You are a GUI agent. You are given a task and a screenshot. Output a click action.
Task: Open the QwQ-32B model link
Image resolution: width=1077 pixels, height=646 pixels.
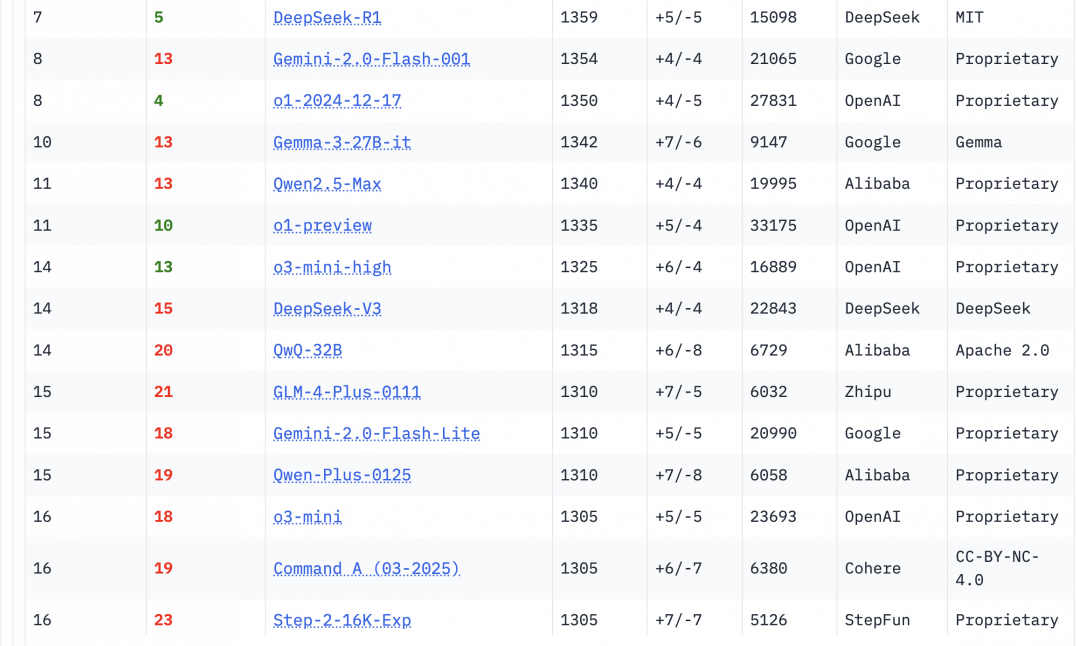308,350
